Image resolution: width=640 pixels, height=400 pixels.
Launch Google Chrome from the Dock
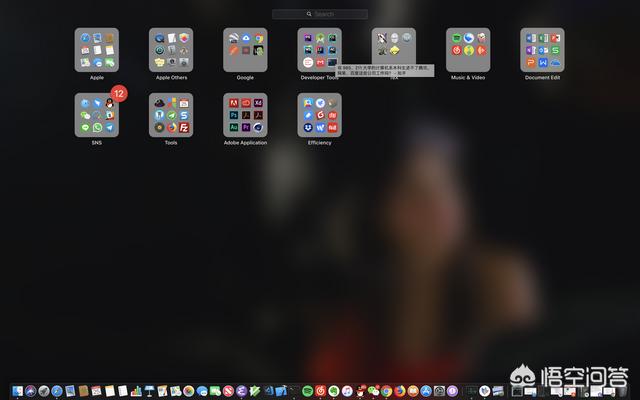pyautogui.click(x=387, y=391)
